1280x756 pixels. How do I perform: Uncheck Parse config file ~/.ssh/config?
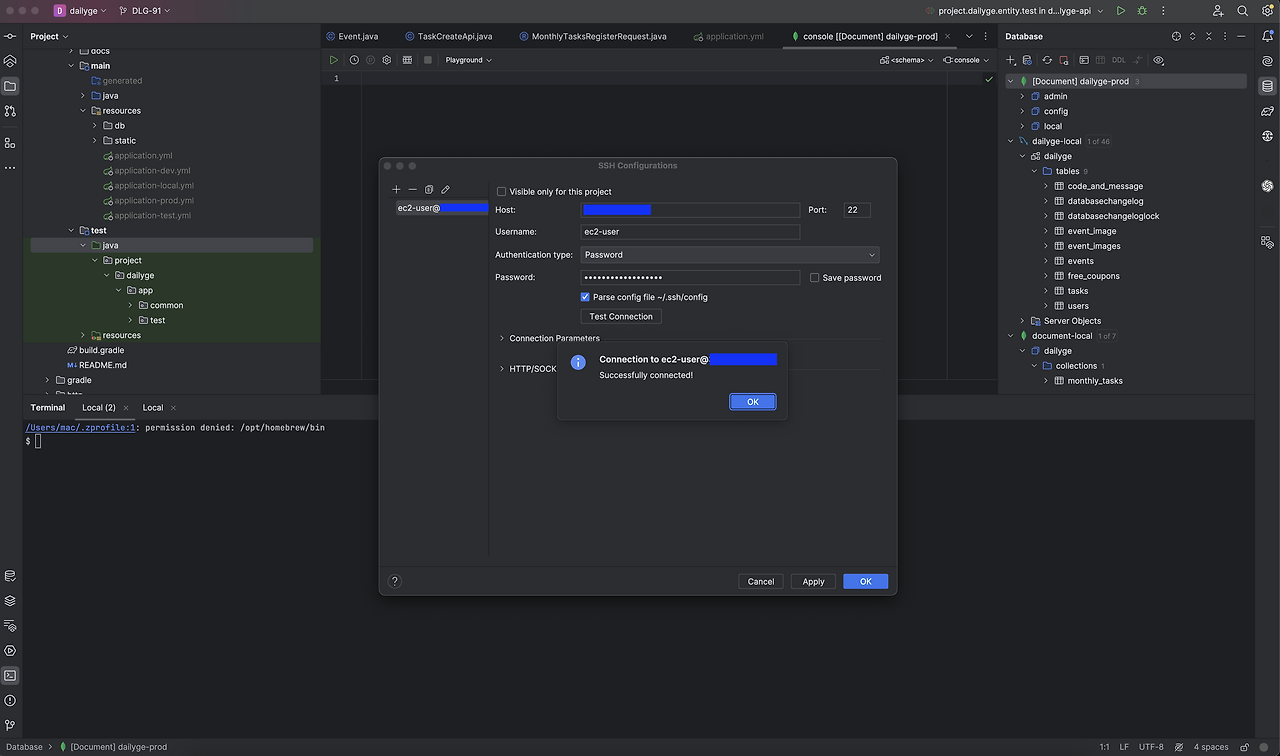coord(585,297)
